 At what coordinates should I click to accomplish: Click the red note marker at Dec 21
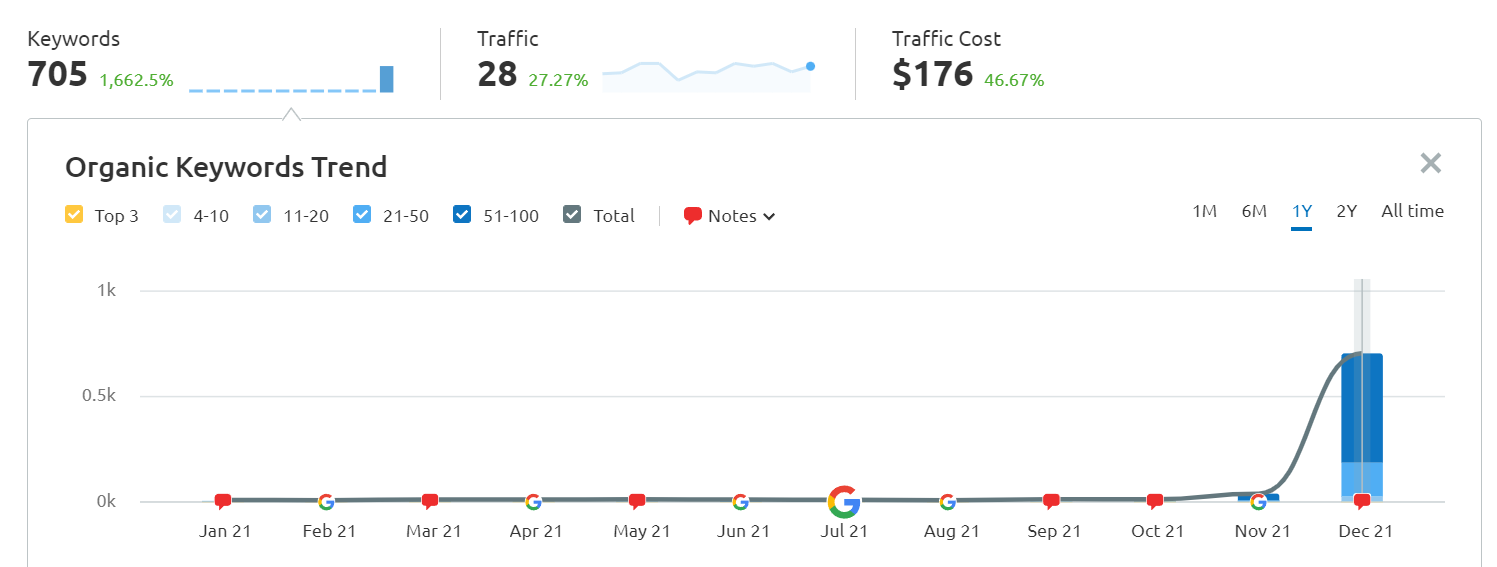coord(1361,501)
